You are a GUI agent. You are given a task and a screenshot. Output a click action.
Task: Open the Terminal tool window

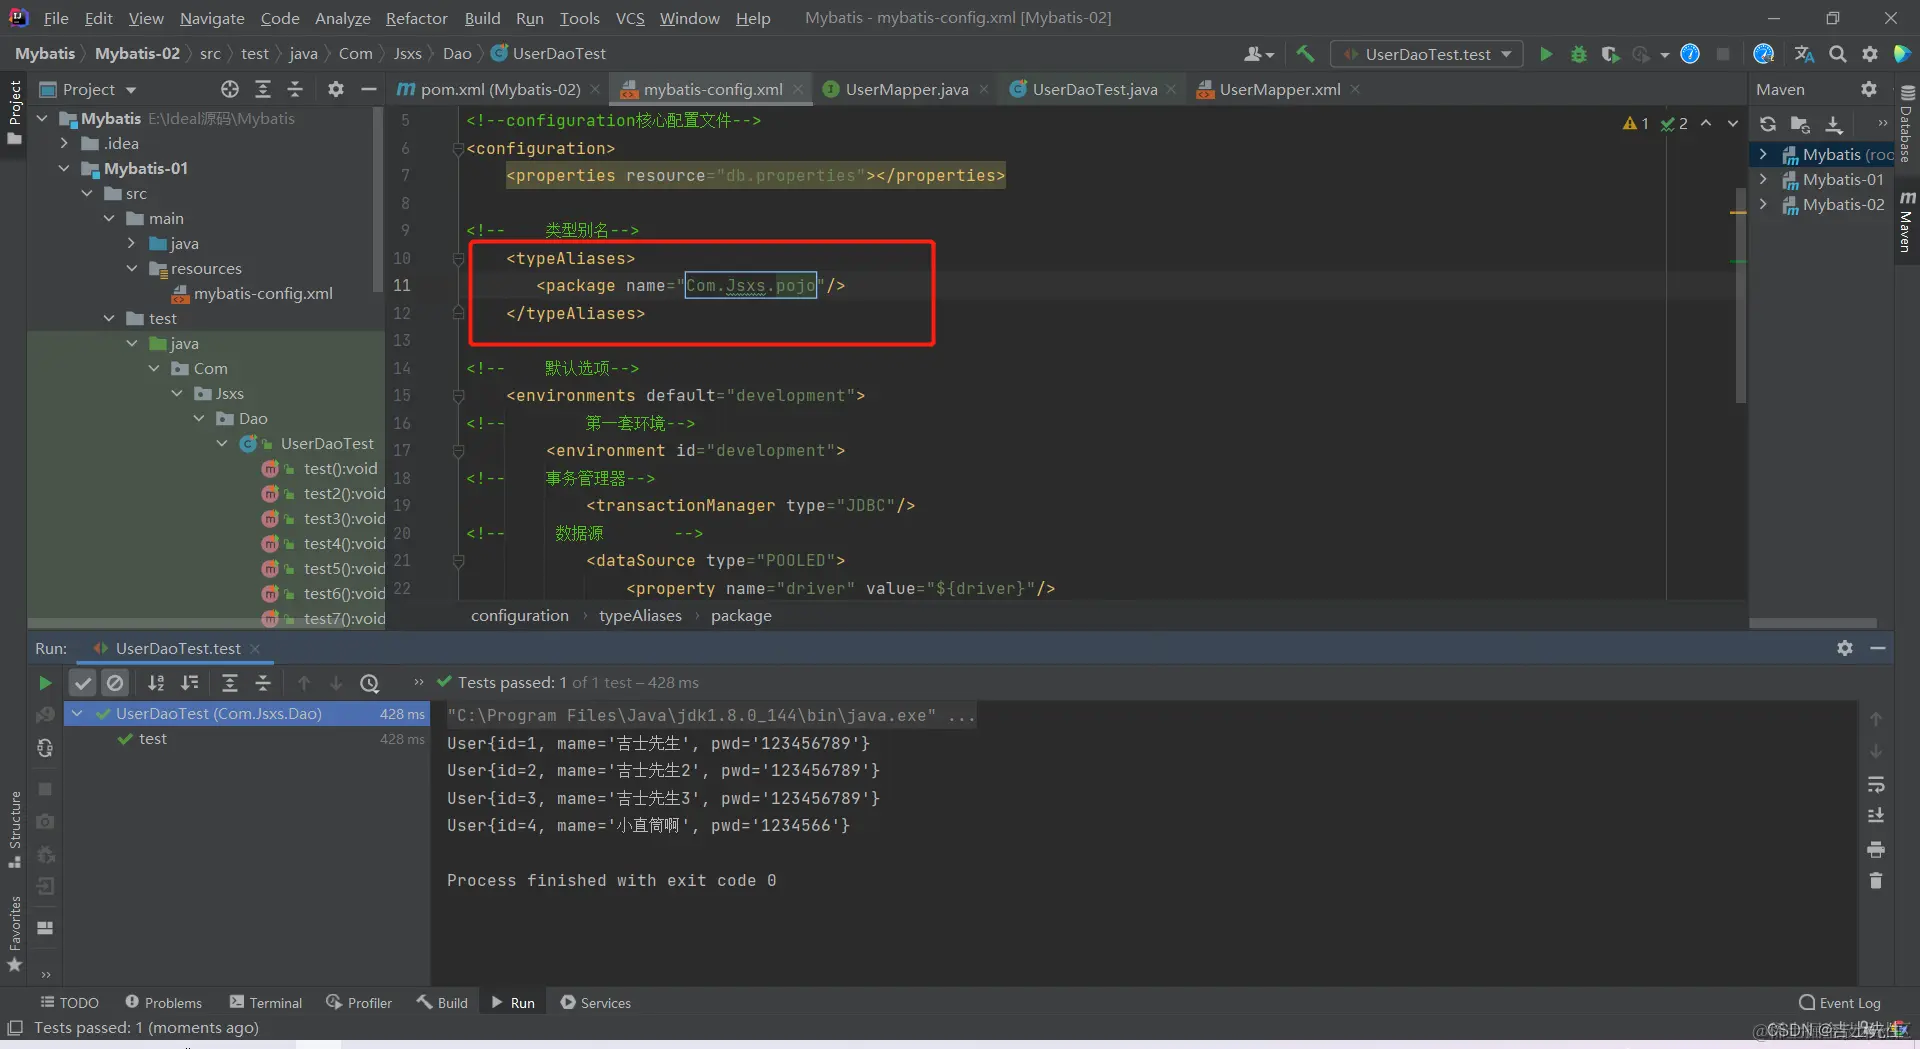[265, 1003]
